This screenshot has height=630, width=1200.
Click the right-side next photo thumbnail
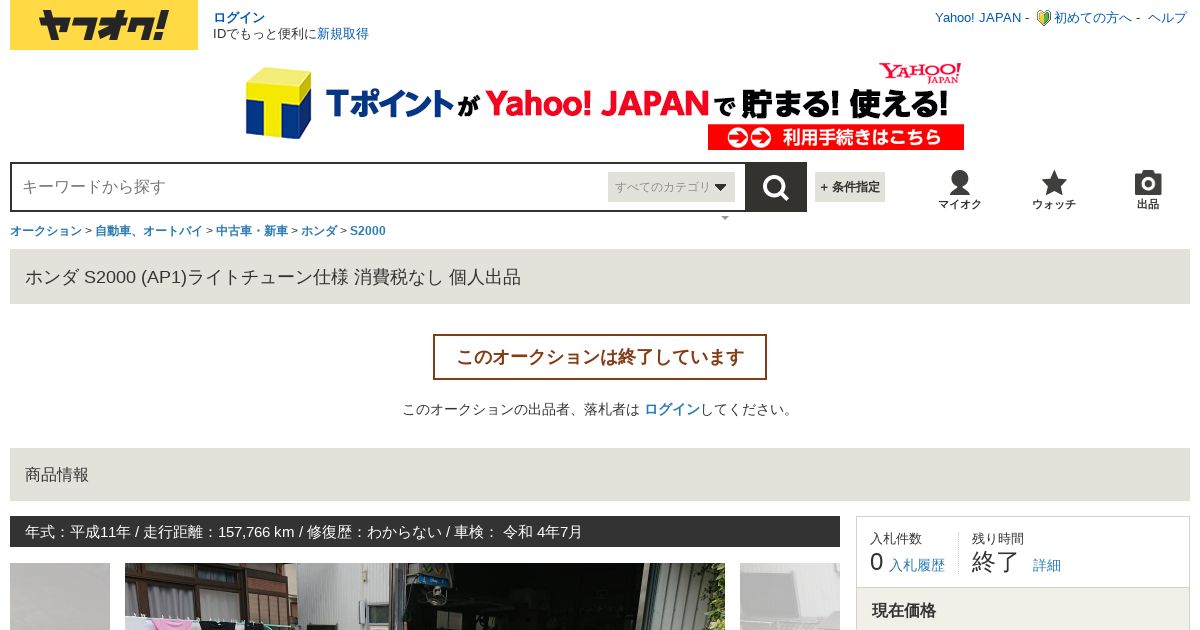(790, 596)
